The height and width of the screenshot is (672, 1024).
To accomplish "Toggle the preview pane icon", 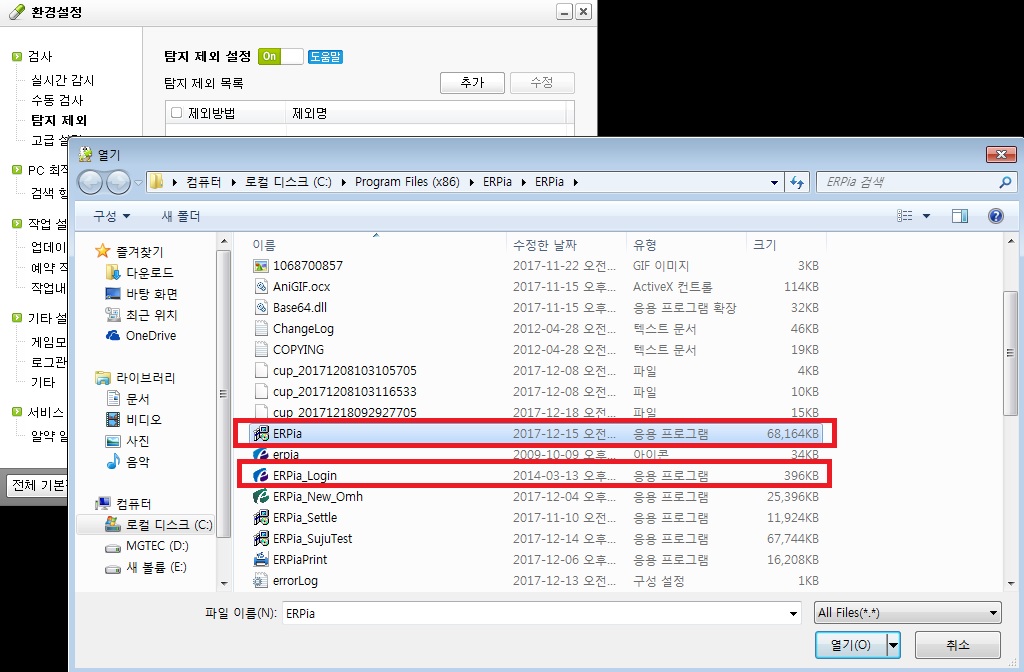I will 960,216.
